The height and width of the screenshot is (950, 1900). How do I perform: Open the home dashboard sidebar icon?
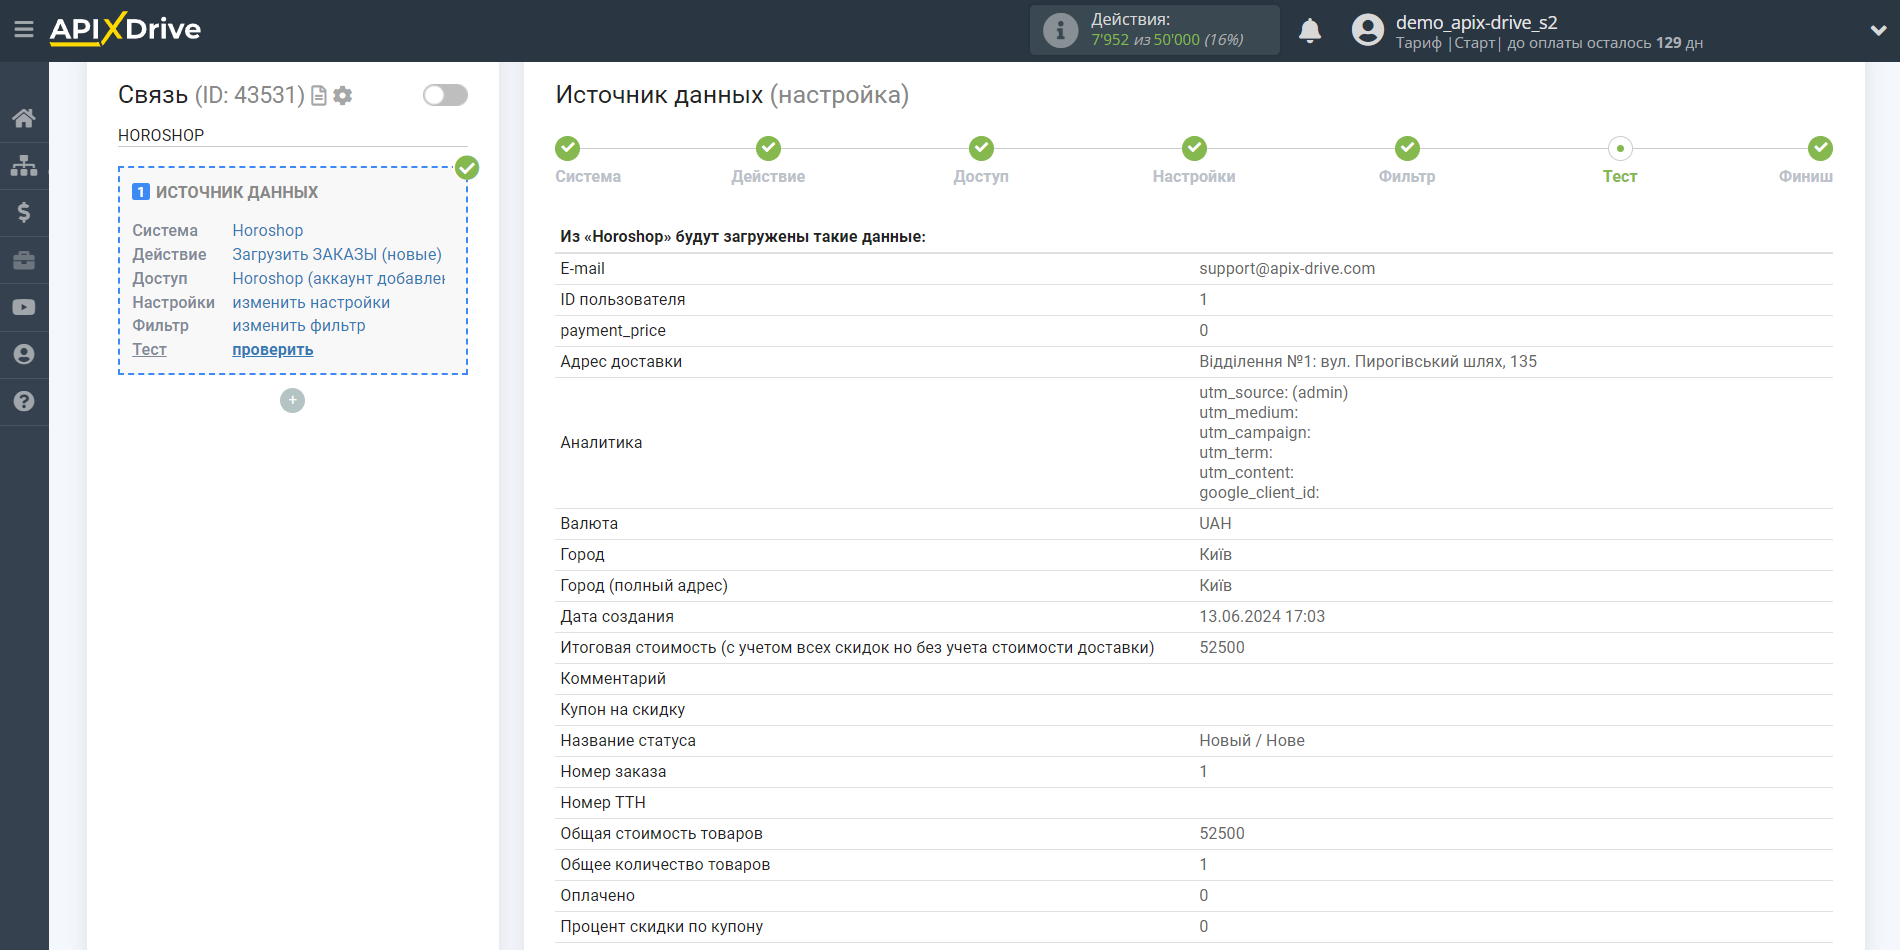(x=24, y=118)
